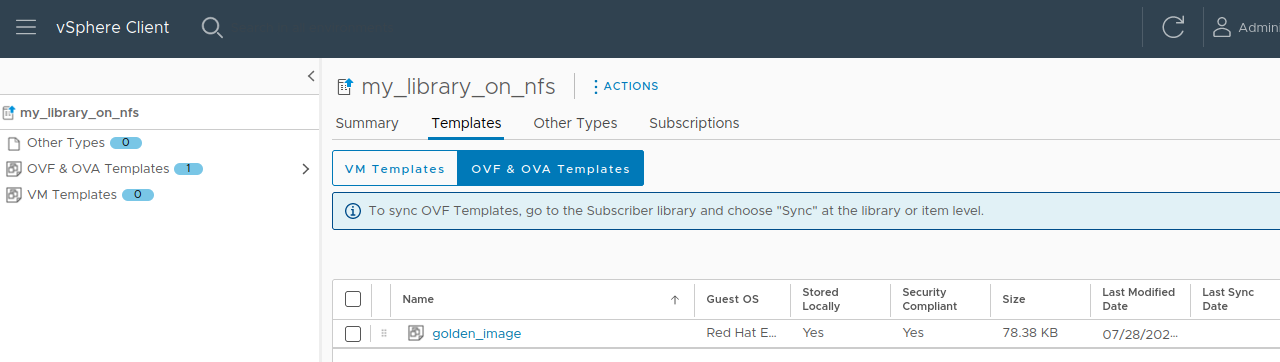Switch to the Subscriptions tab
The height and width of the screenshot is (362, 1280).
tap(694, 123)
